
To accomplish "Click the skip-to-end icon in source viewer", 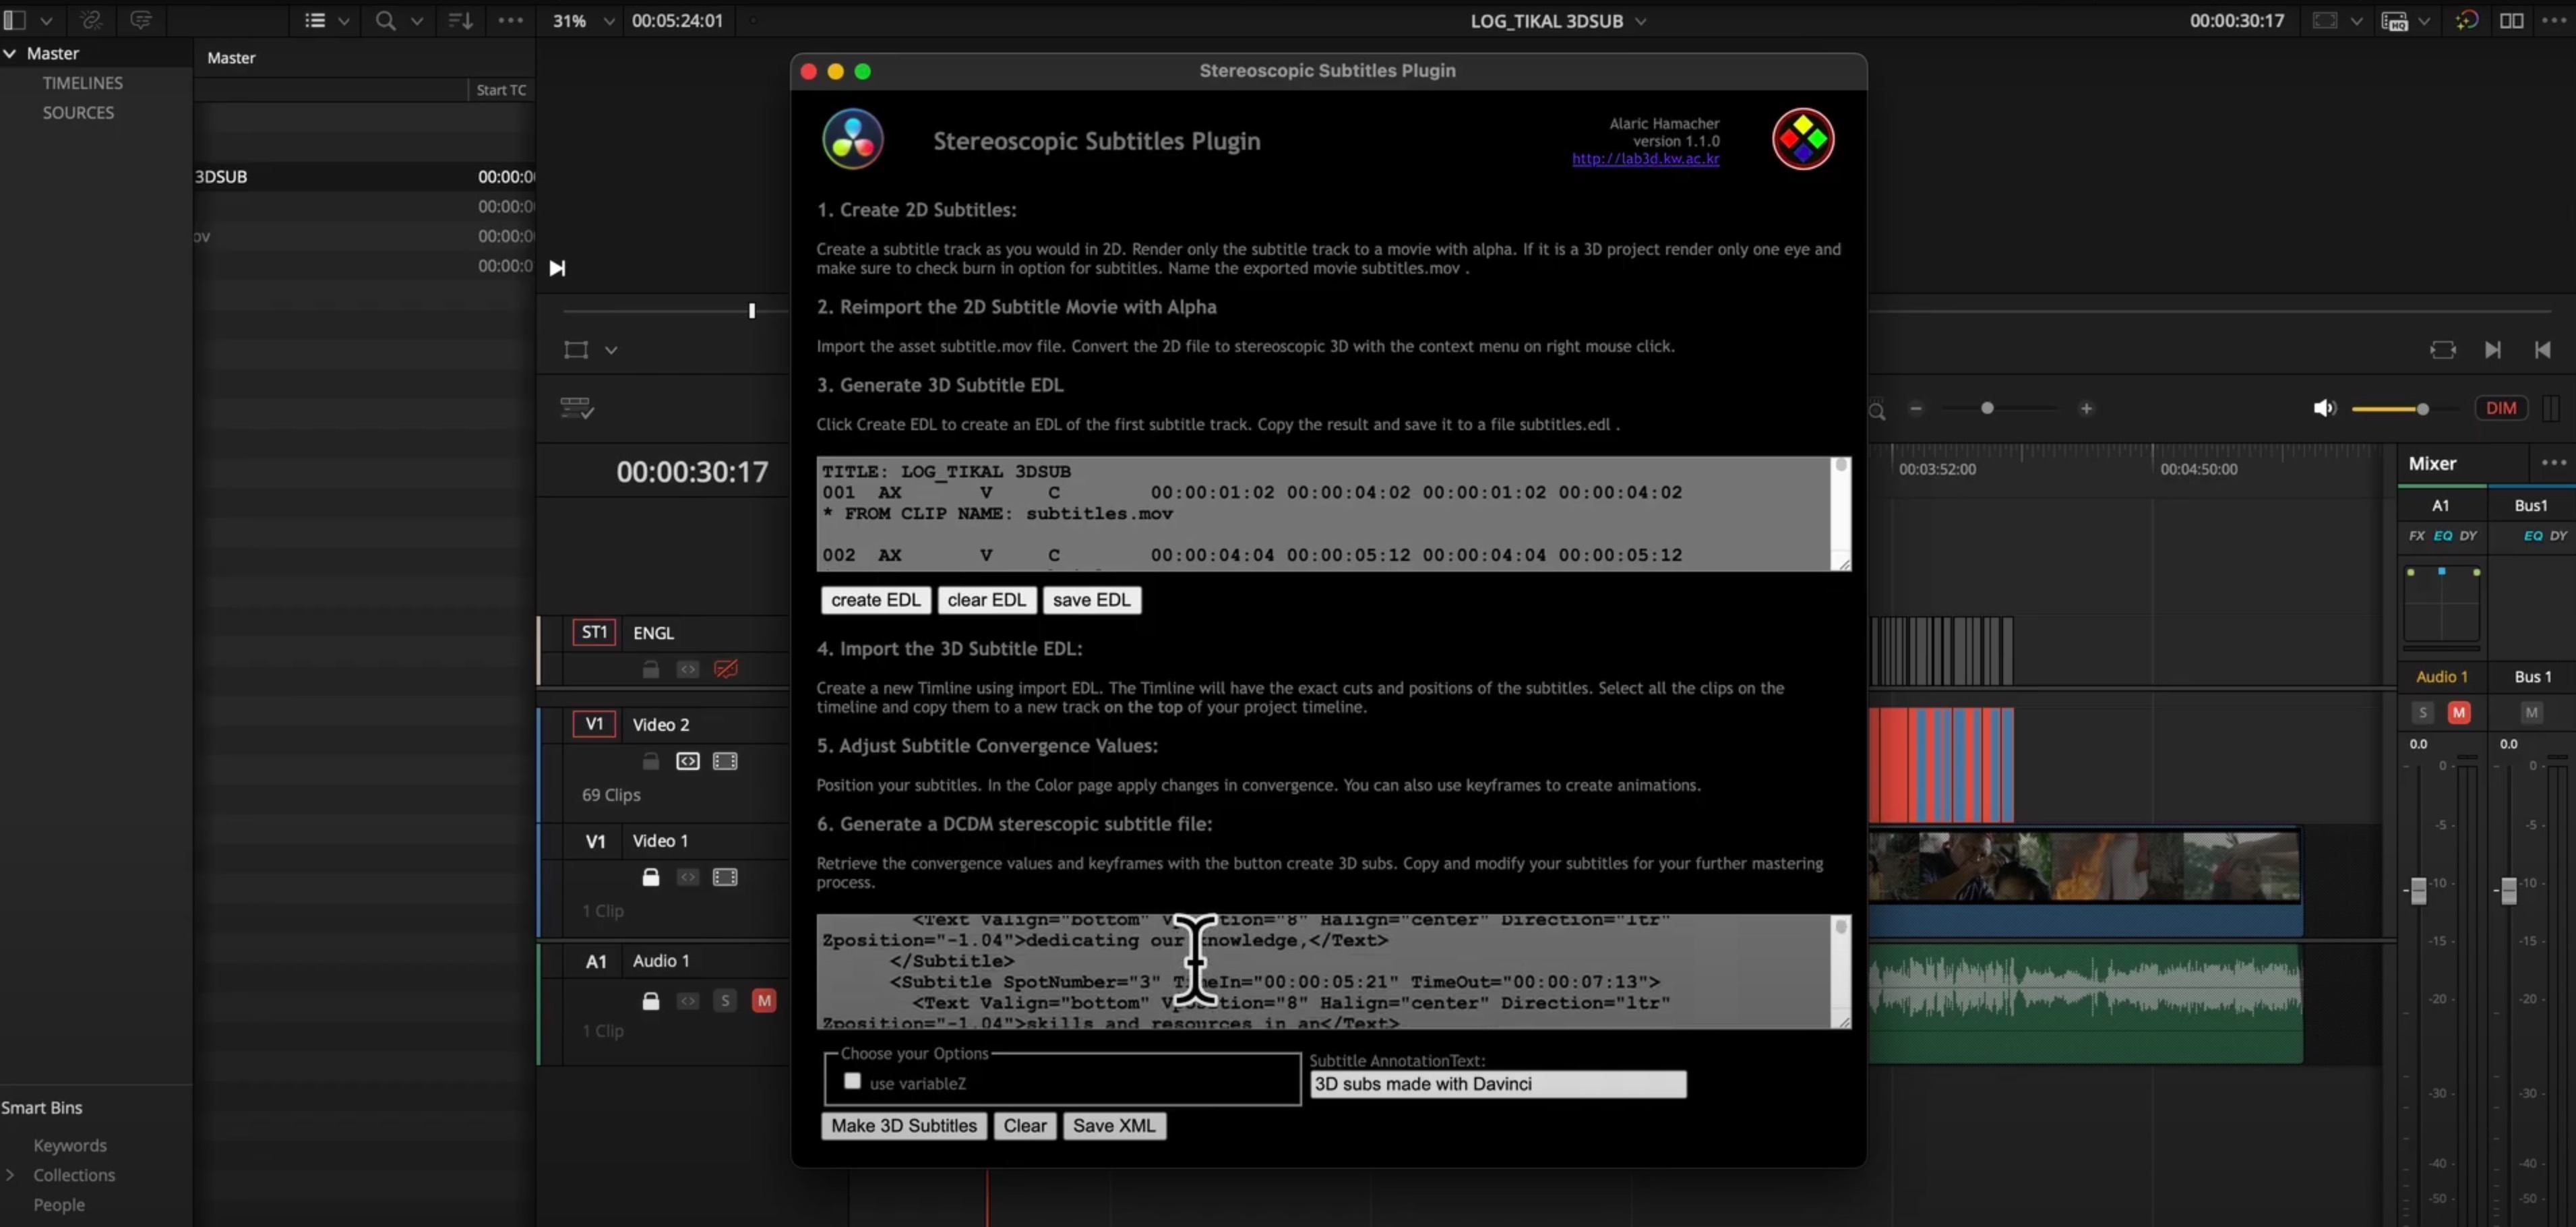I will (558, 267).
